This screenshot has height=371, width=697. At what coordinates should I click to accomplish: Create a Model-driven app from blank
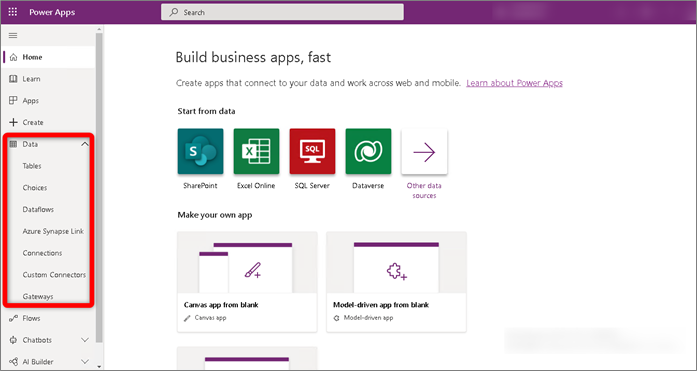point(397,282)
